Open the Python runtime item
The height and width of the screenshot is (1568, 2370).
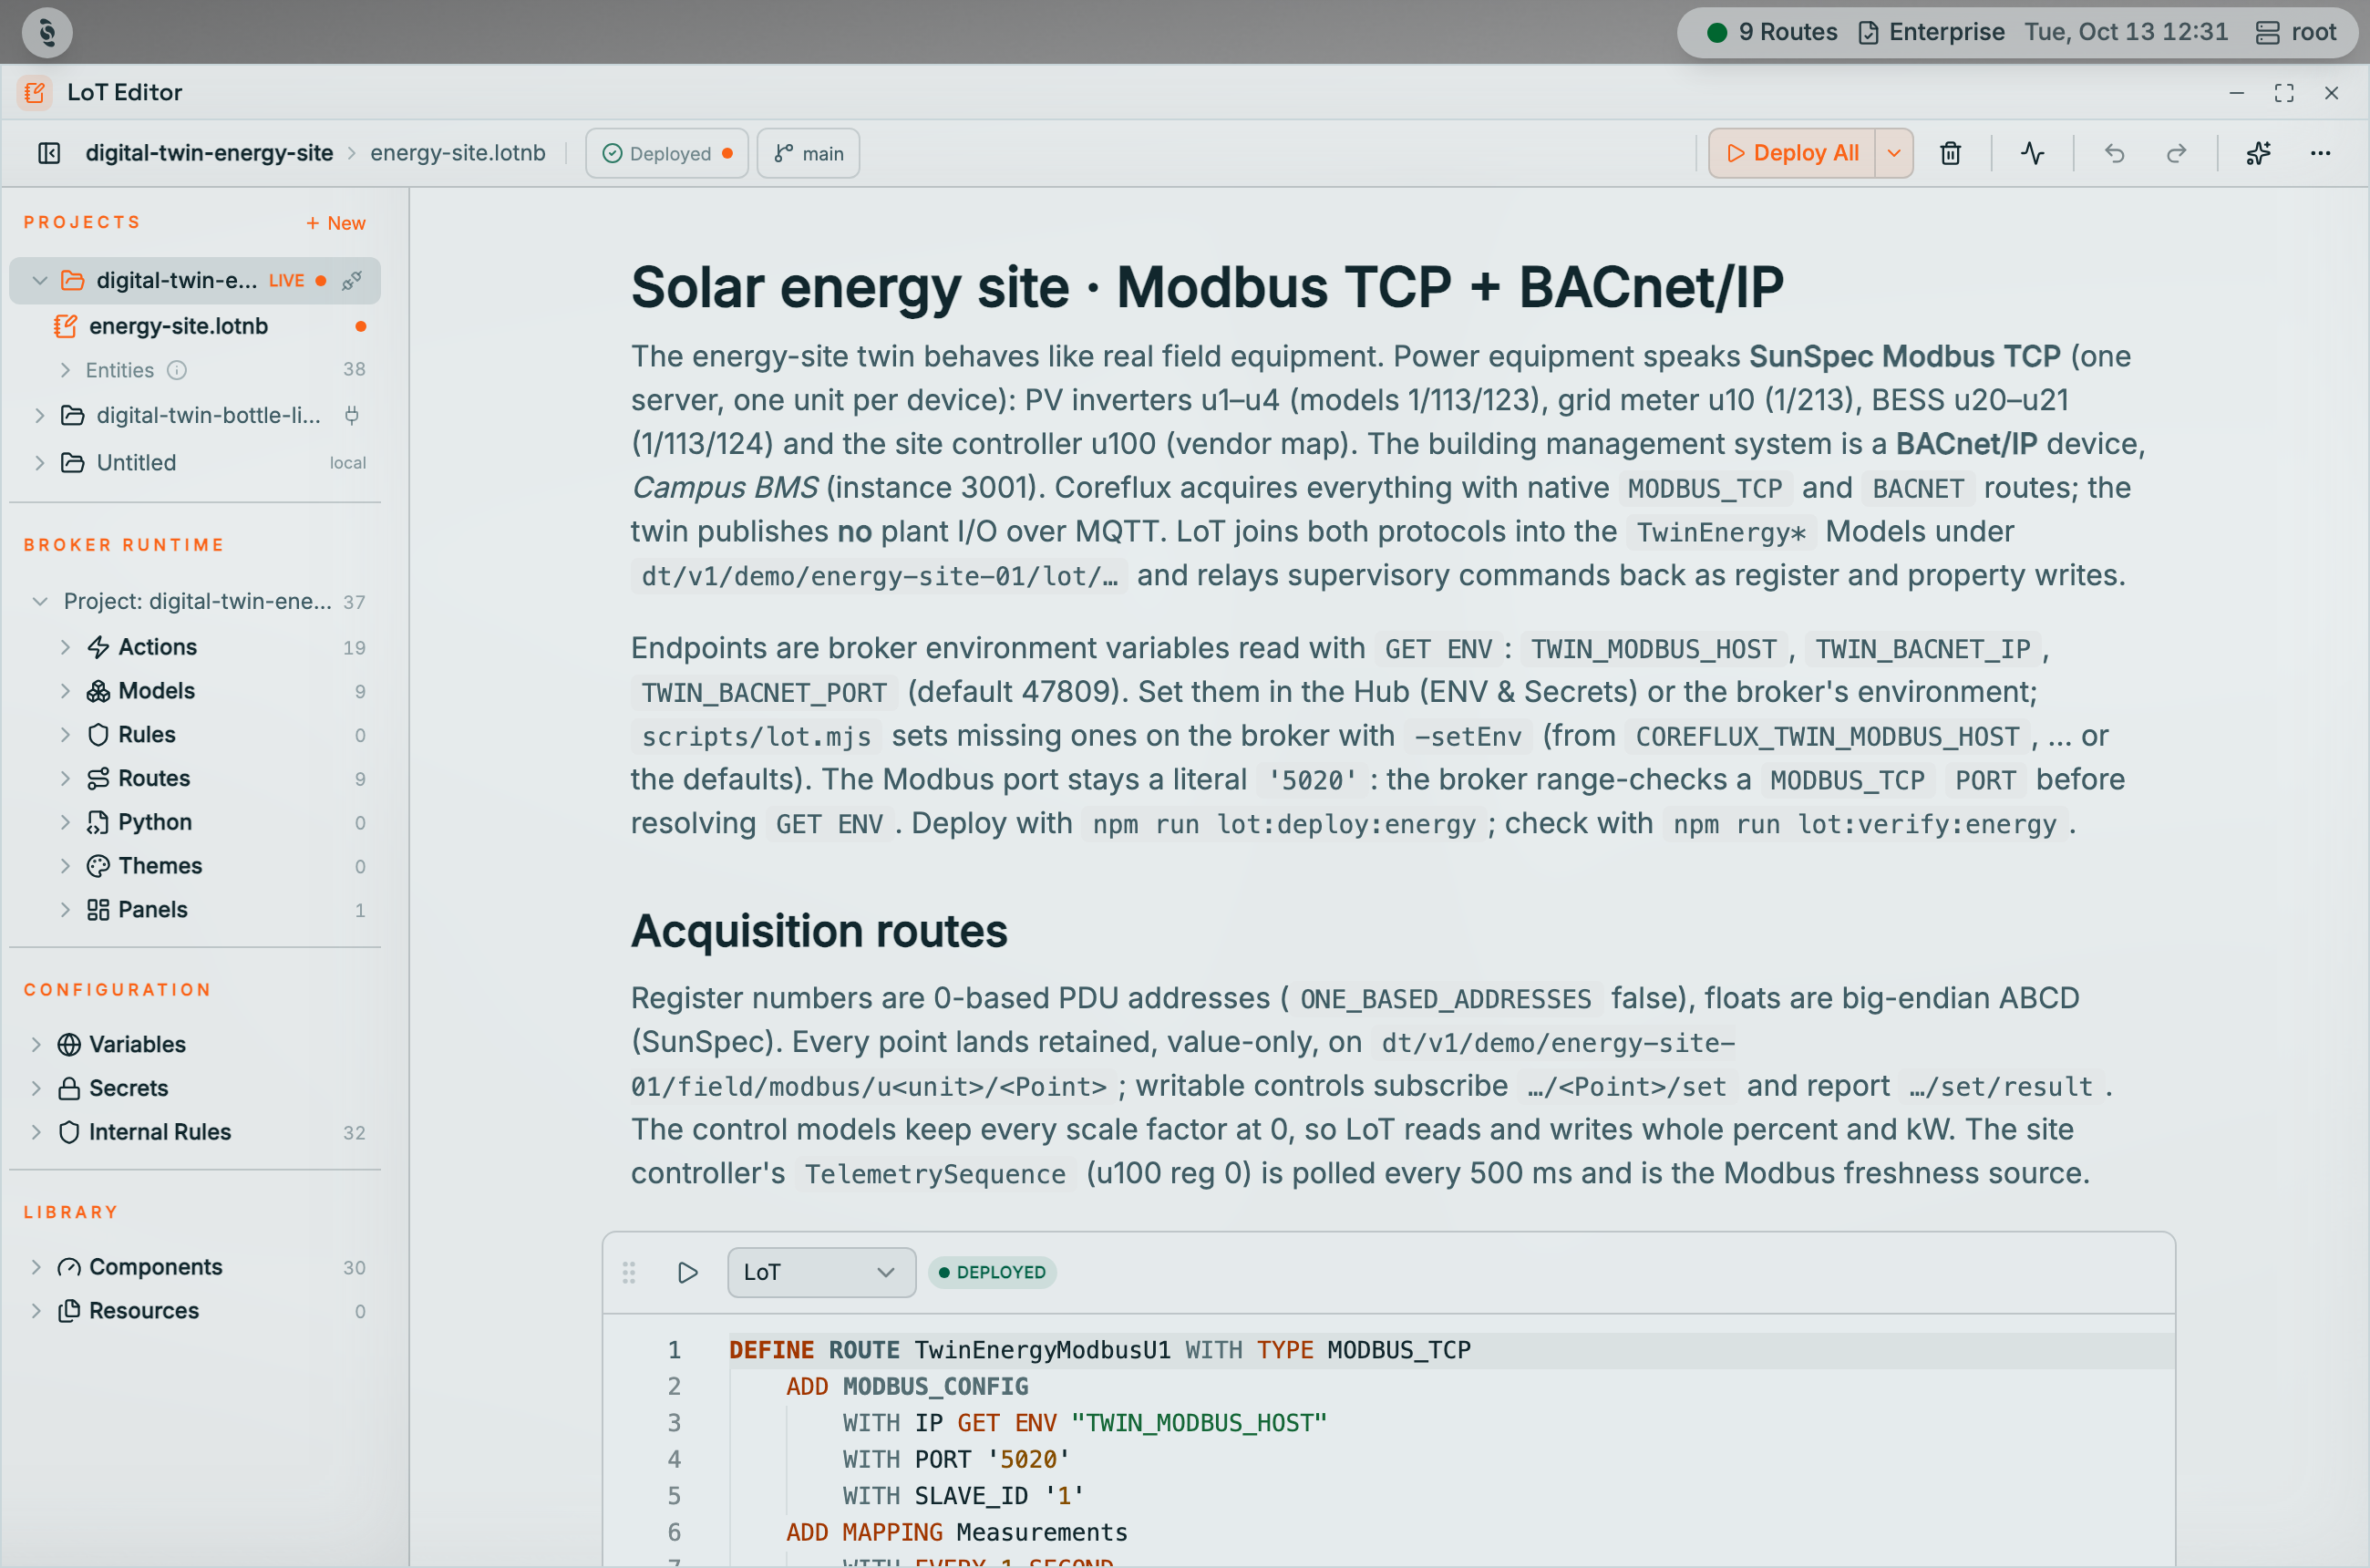coord(195,822)
